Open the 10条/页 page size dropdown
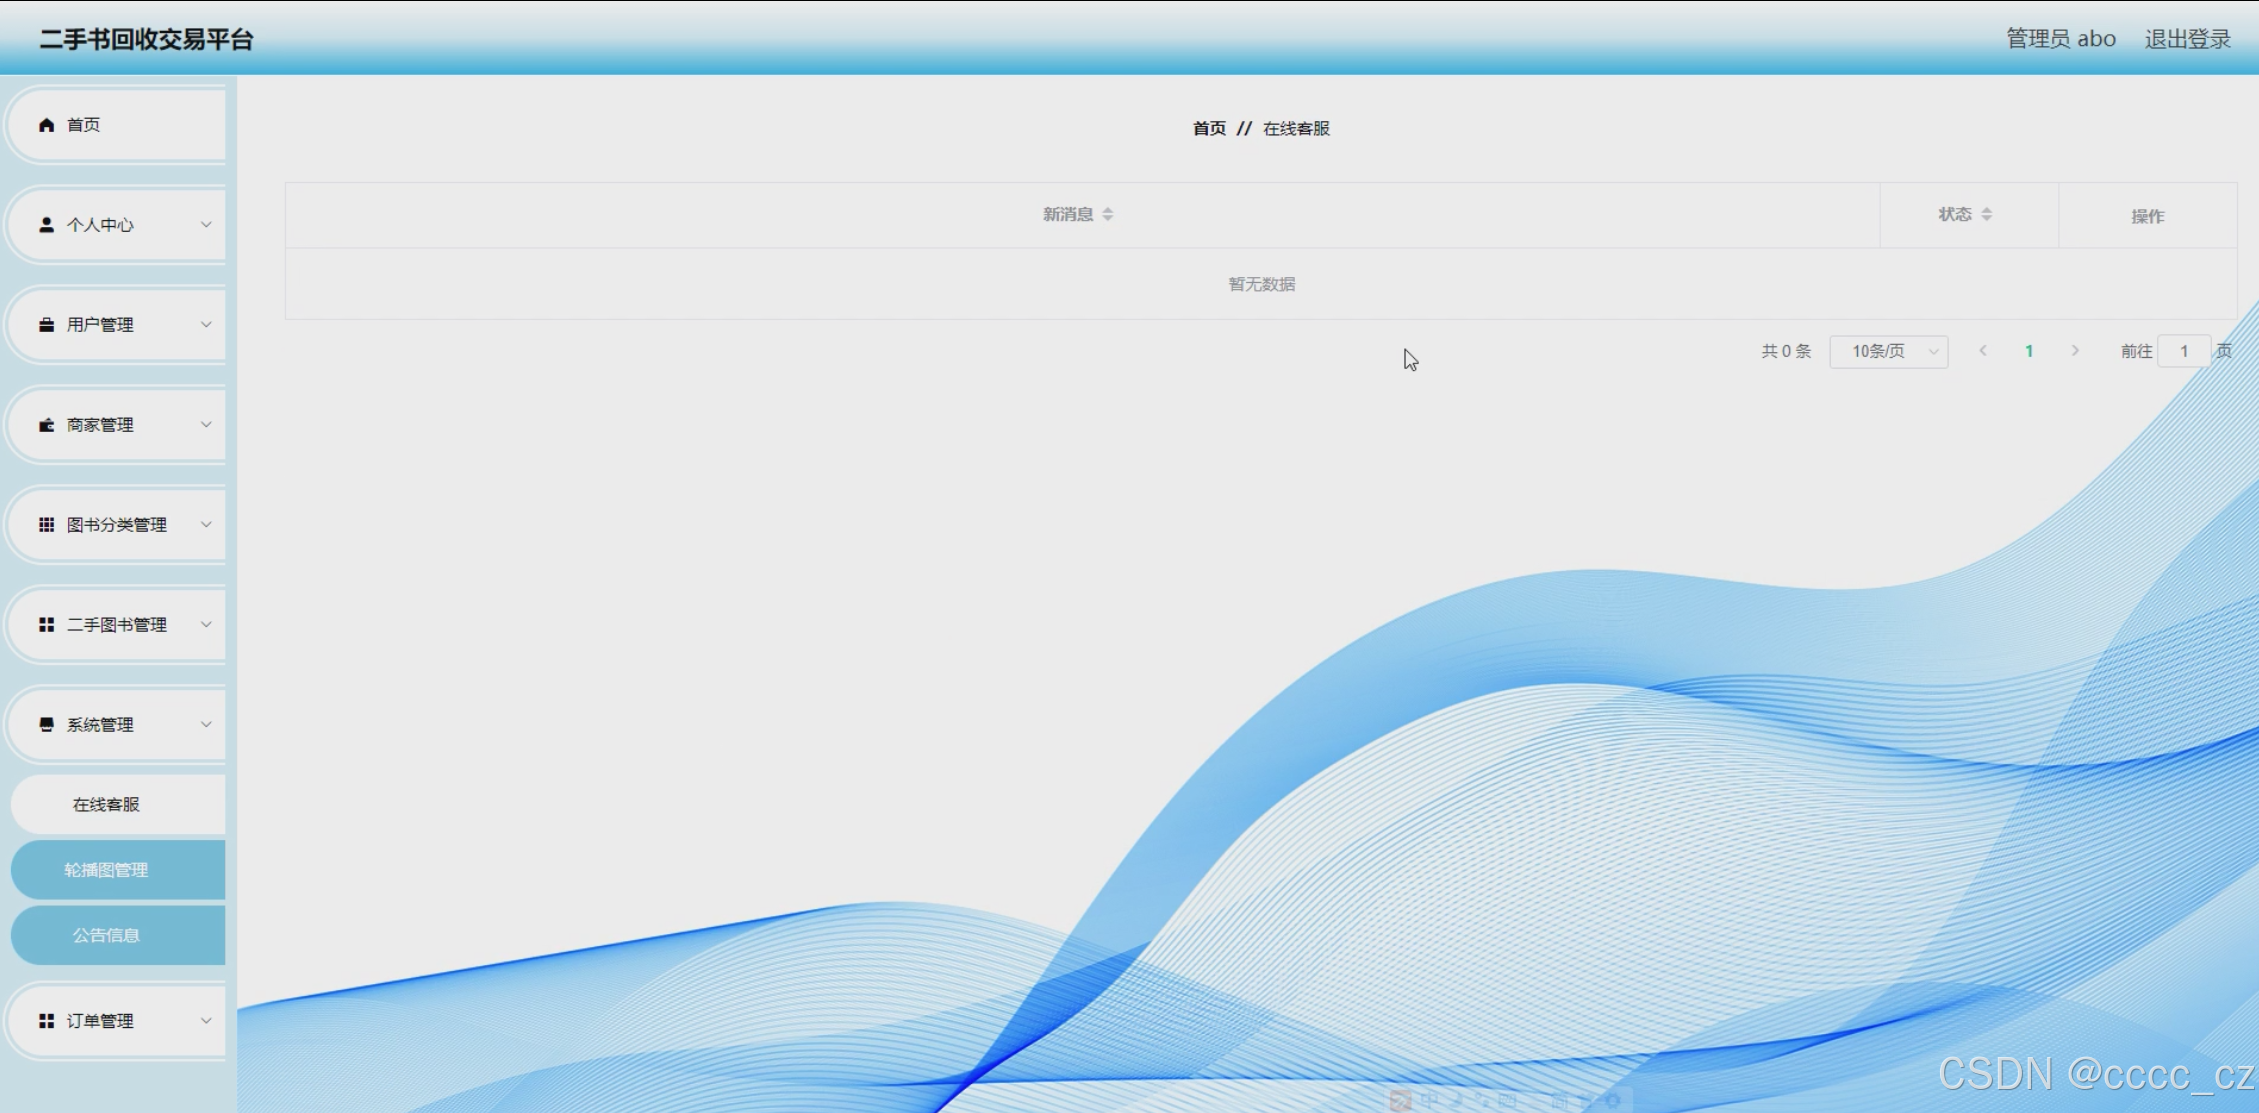This screenshot has width=2259, height=1113. (1888, 351)
